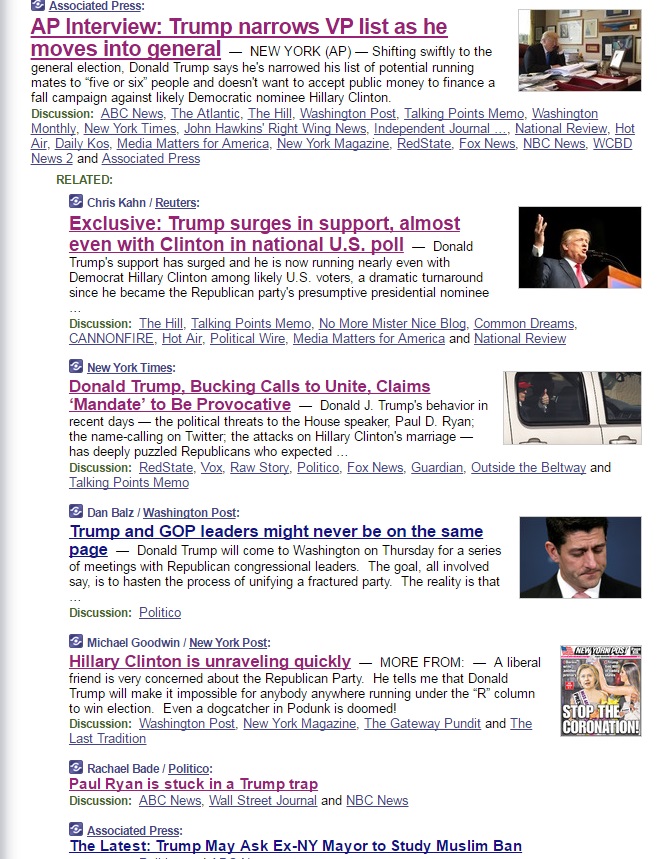This screenshot has width=666, height=859.
Task: Open 'Paul Ryan is stuck in a Trump trap'
Action: pyautogui.click(x=193, y=784)
